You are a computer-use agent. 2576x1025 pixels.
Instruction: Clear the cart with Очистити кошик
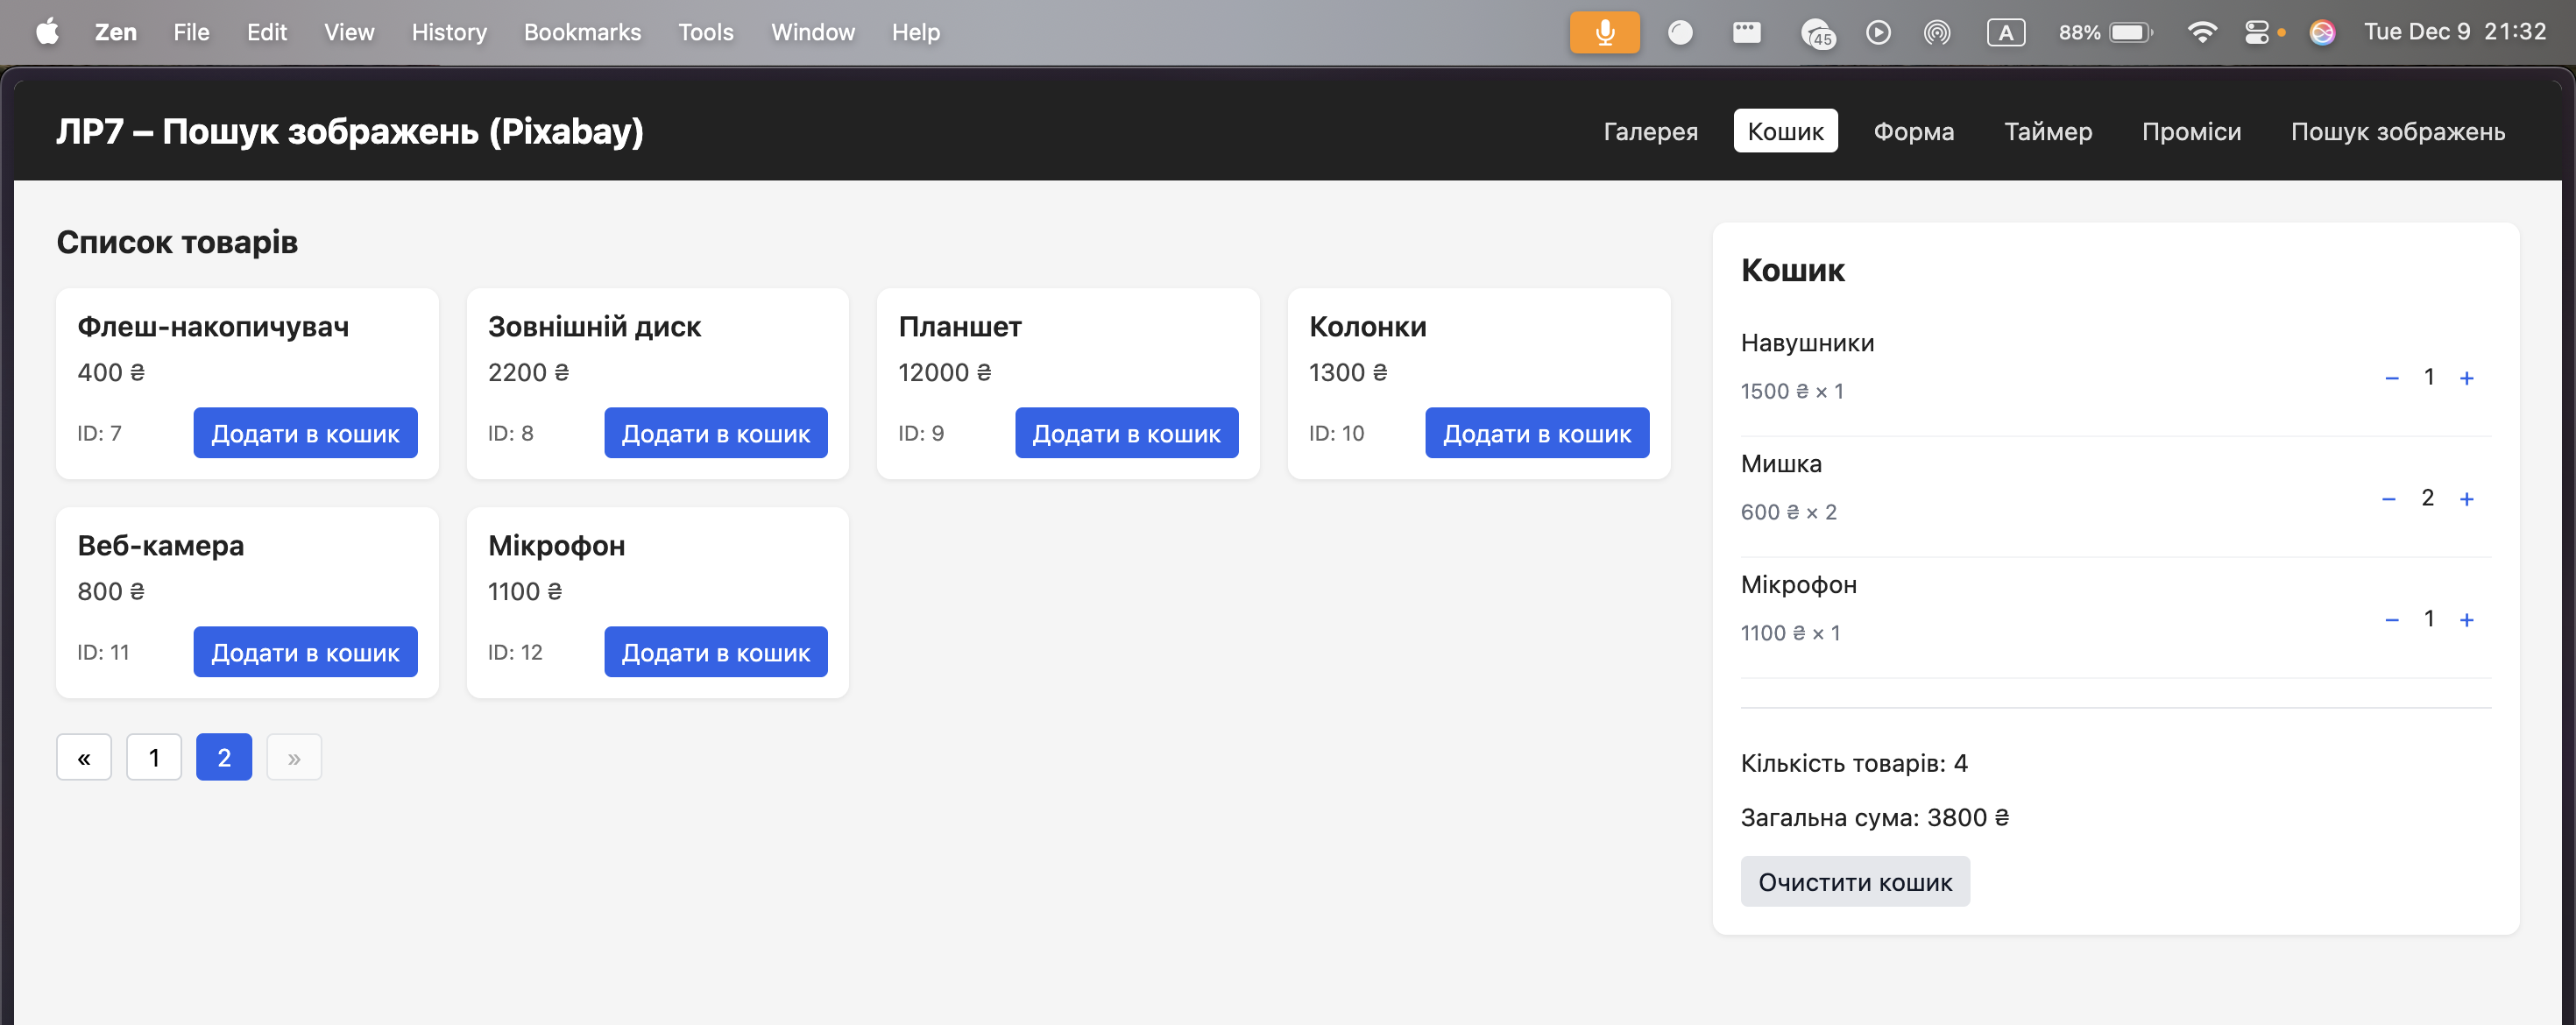tap(1854, 882)
